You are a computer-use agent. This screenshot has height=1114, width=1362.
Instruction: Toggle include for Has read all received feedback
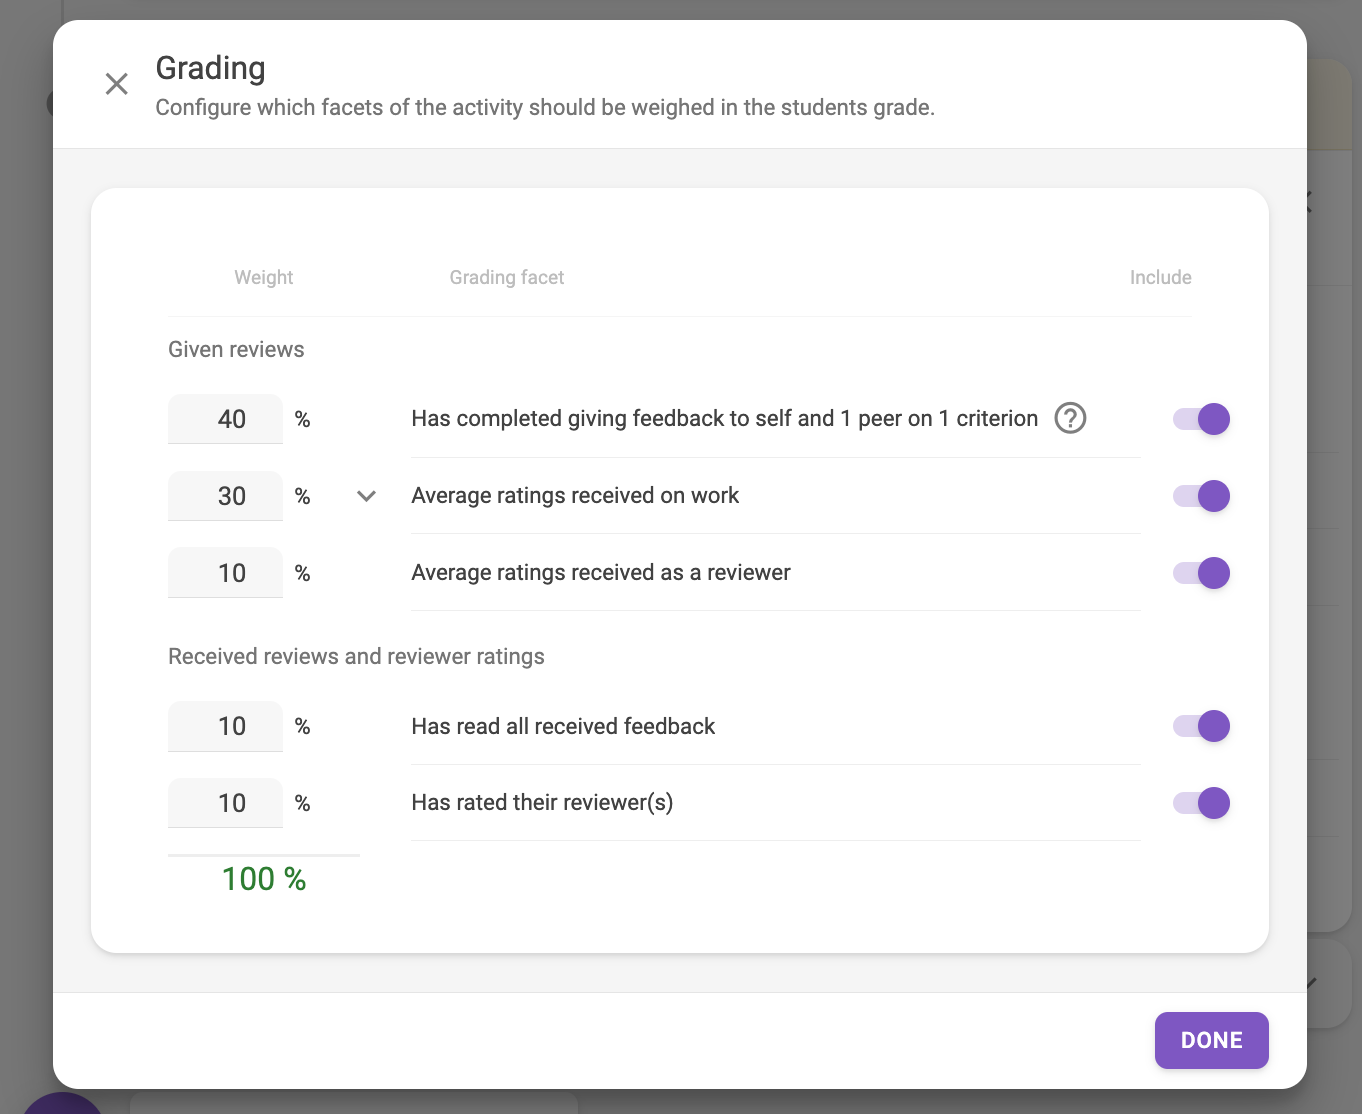pyautogui.click(x=1201, y=726)
